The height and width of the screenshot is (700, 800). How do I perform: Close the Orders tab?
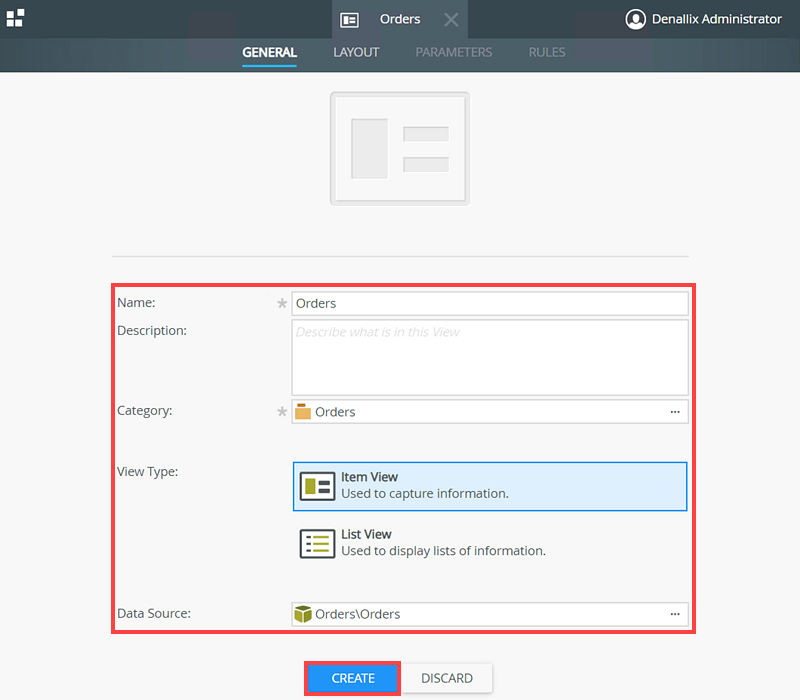(451, 20)
